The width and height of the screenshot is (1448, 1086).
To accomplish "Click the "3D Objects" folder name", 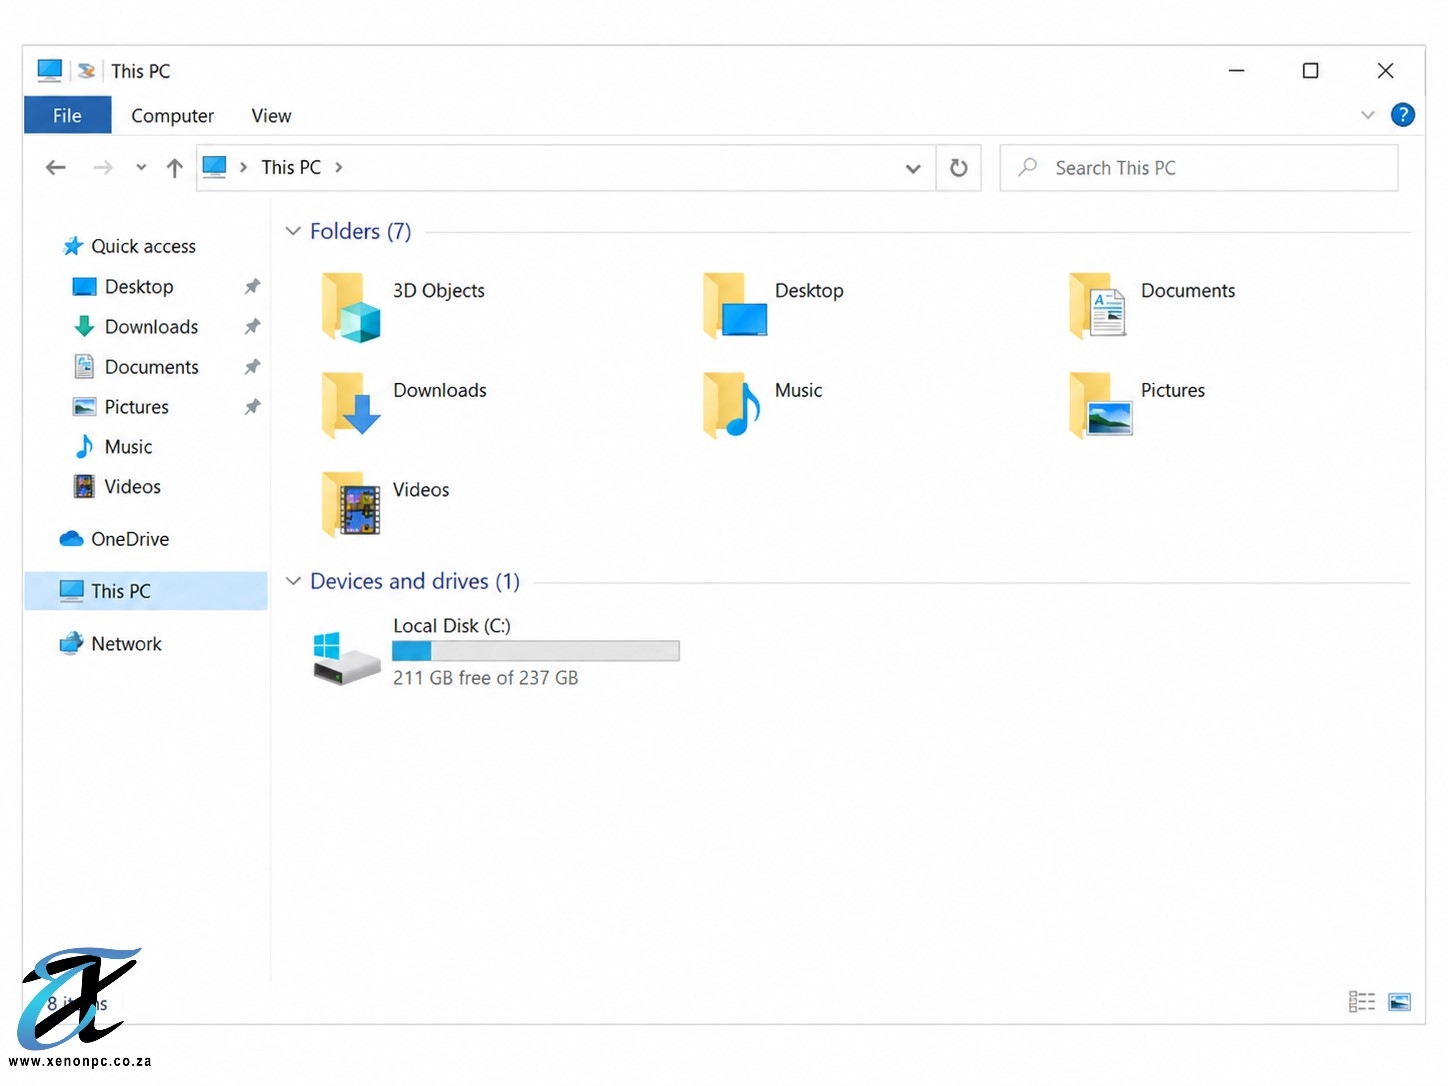I will click(x=439, y=290).
